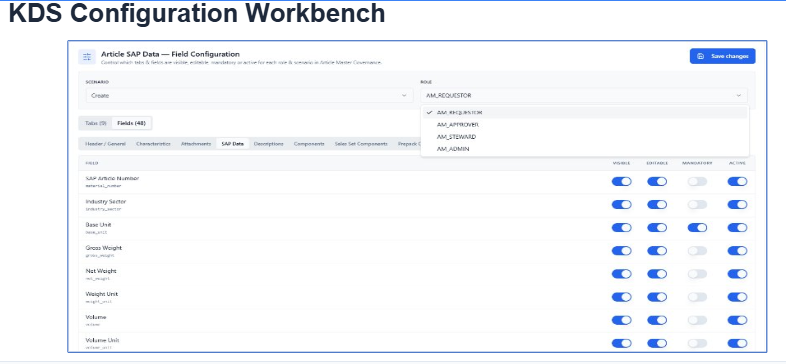Click the ACTIVE column header
The height and width of the screenshot is (364, 786).
pos(737,163)
